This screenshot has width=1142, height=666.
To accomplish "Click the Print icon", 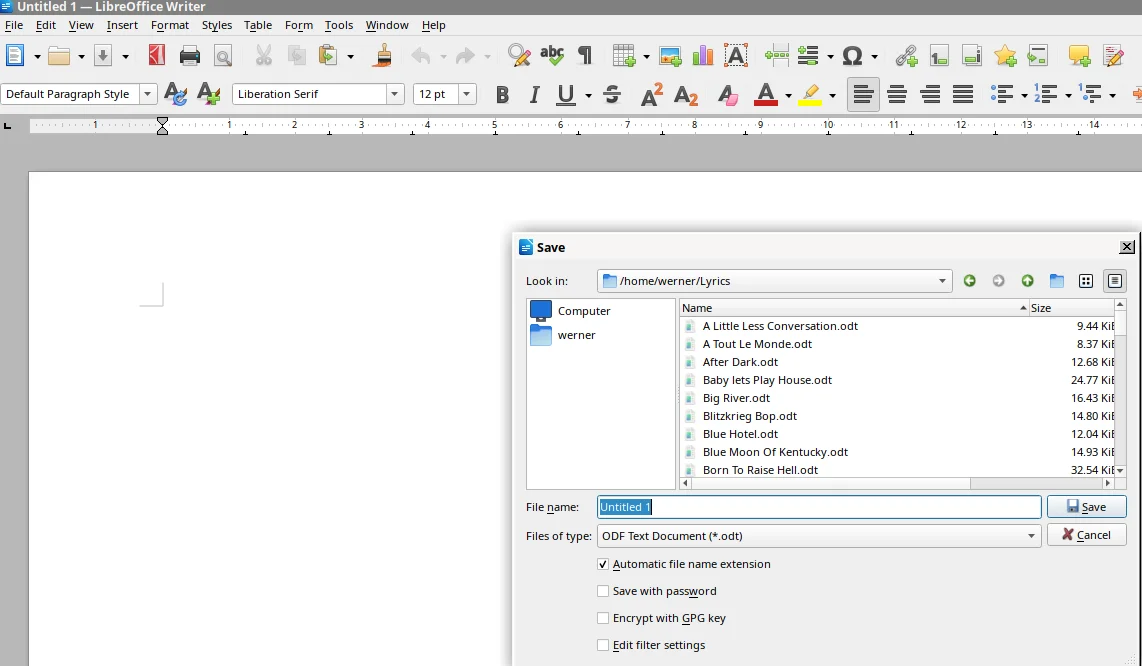I will coord(189,55).
